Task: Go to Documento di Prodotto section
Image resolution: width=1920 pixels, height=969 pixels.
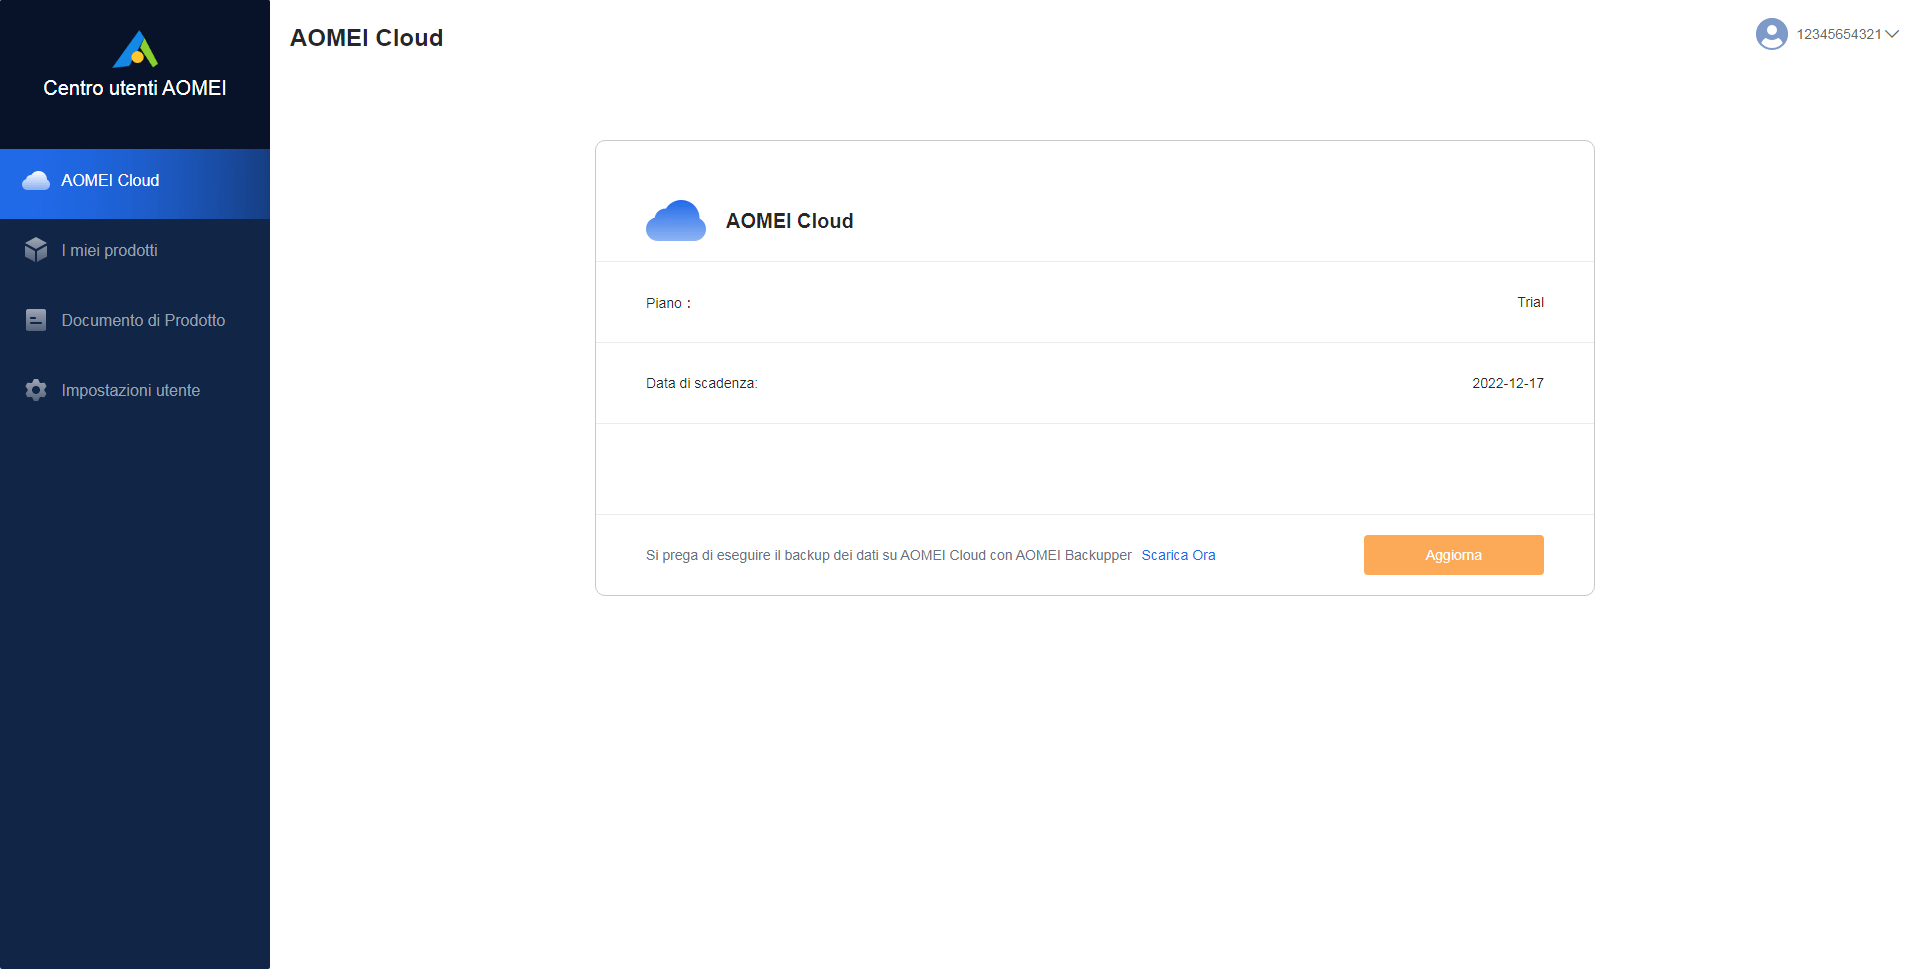Action: (135, 320)
